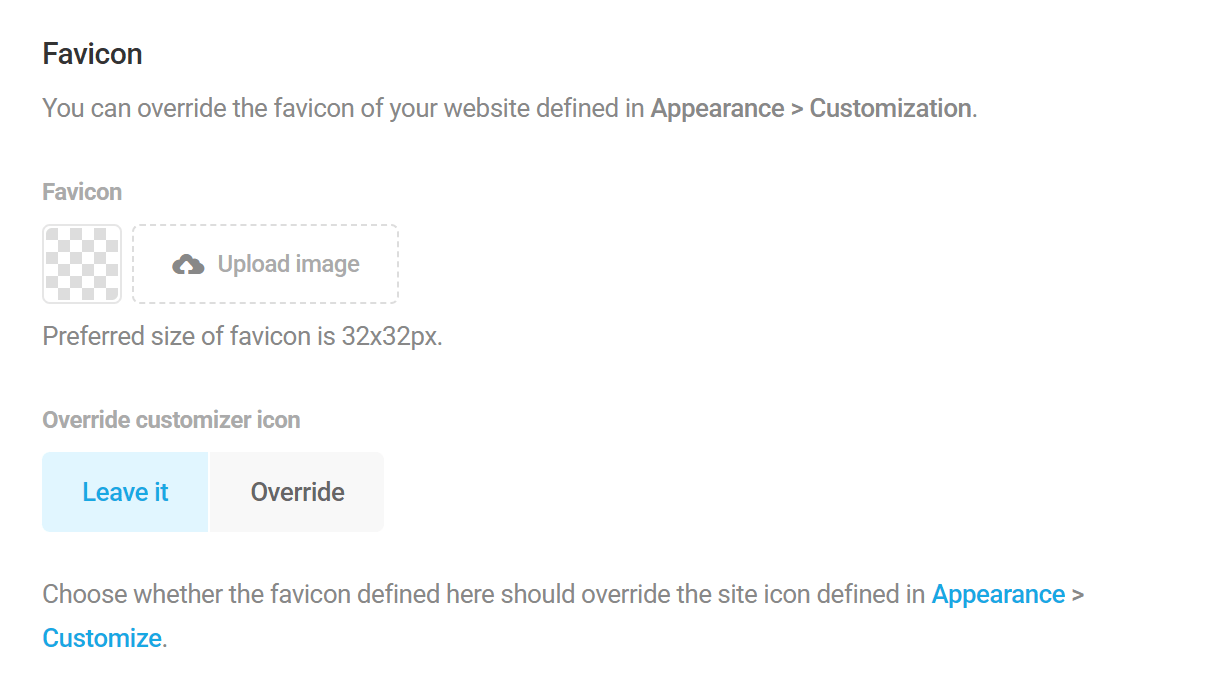The width and height of the screenshot is (1220, 700).
Task: Click the checkerboard favicon placeholder icon
Action: pyautogui.click(x=81, y=264)
